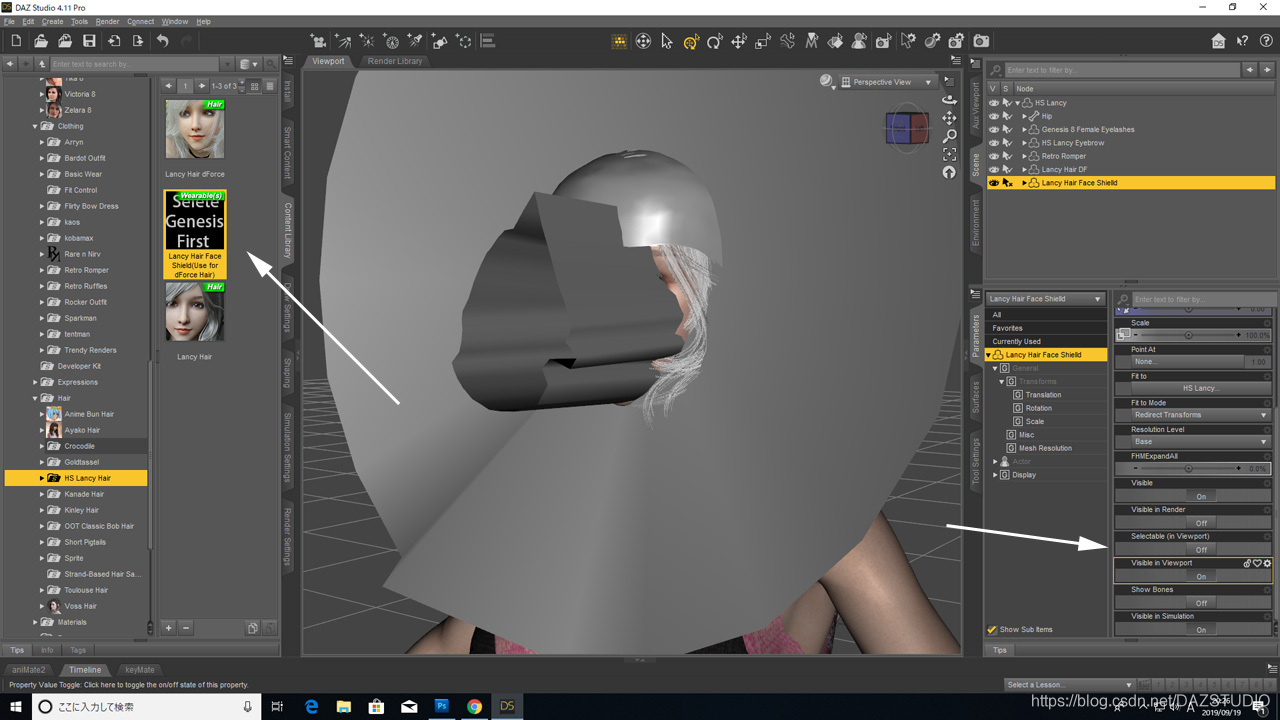
Task: Select the Scale tool icon
Action: (x=763, y=41)
